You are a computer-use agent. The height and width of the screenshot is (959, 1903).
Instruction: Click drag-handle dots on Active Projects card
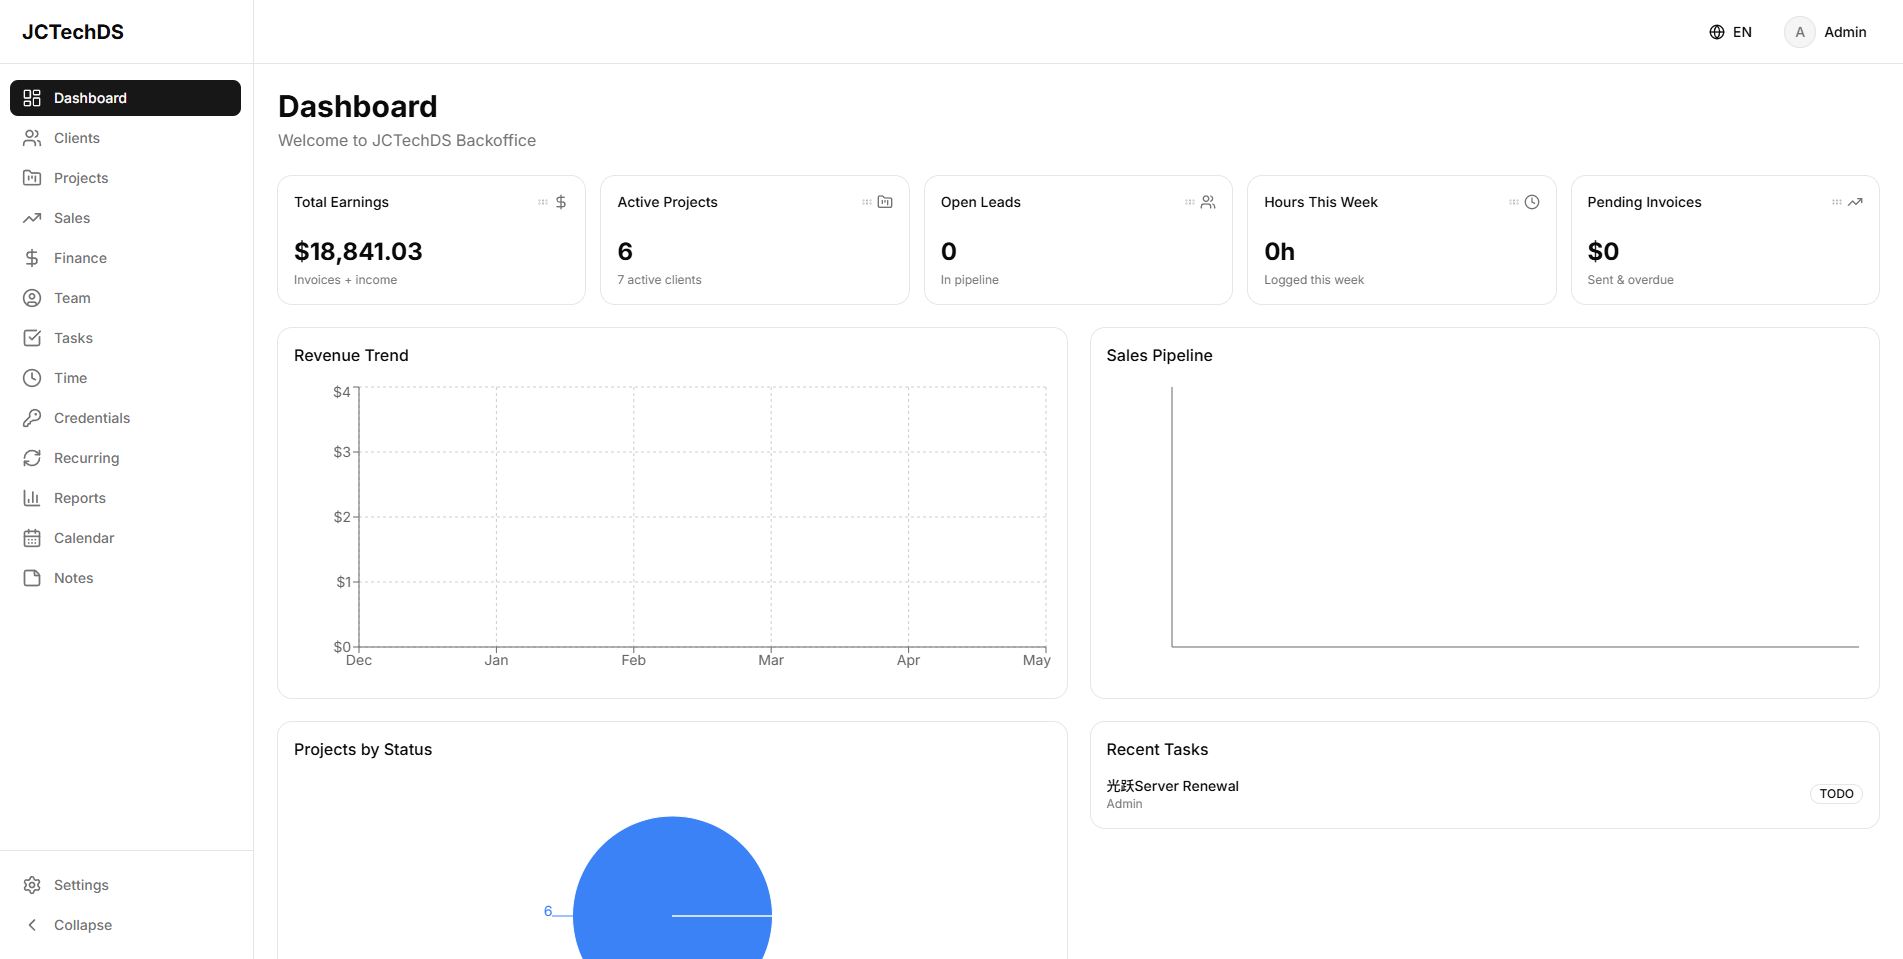coord(867,202)
